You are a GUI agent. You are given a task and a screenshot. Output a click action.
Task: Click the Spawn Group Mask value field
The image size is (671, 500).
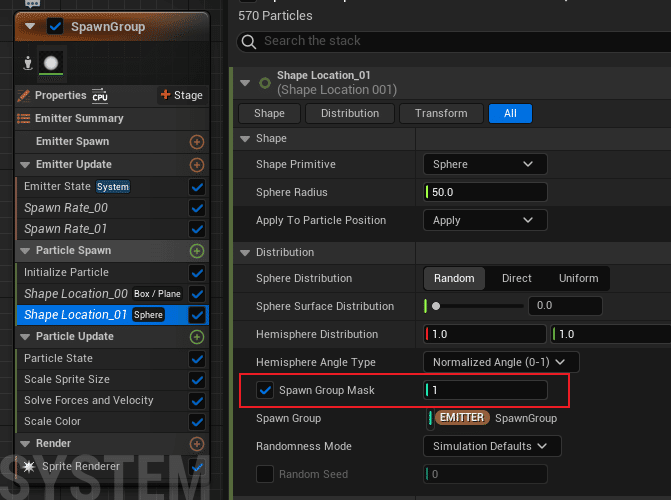pos(485,390)
